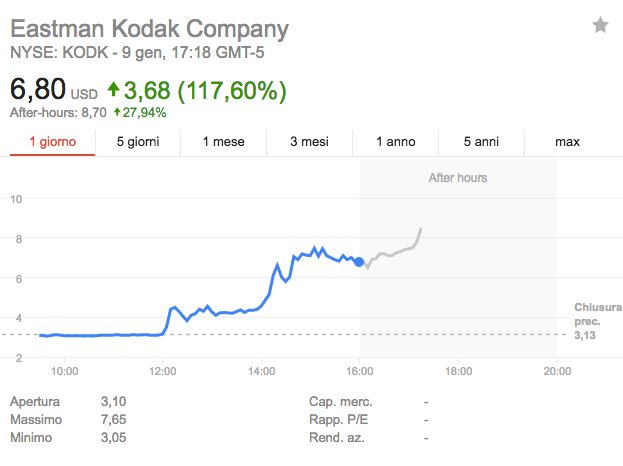Click the blue closing-price dot on chart
Screen dimensions: 623x466
360,262
